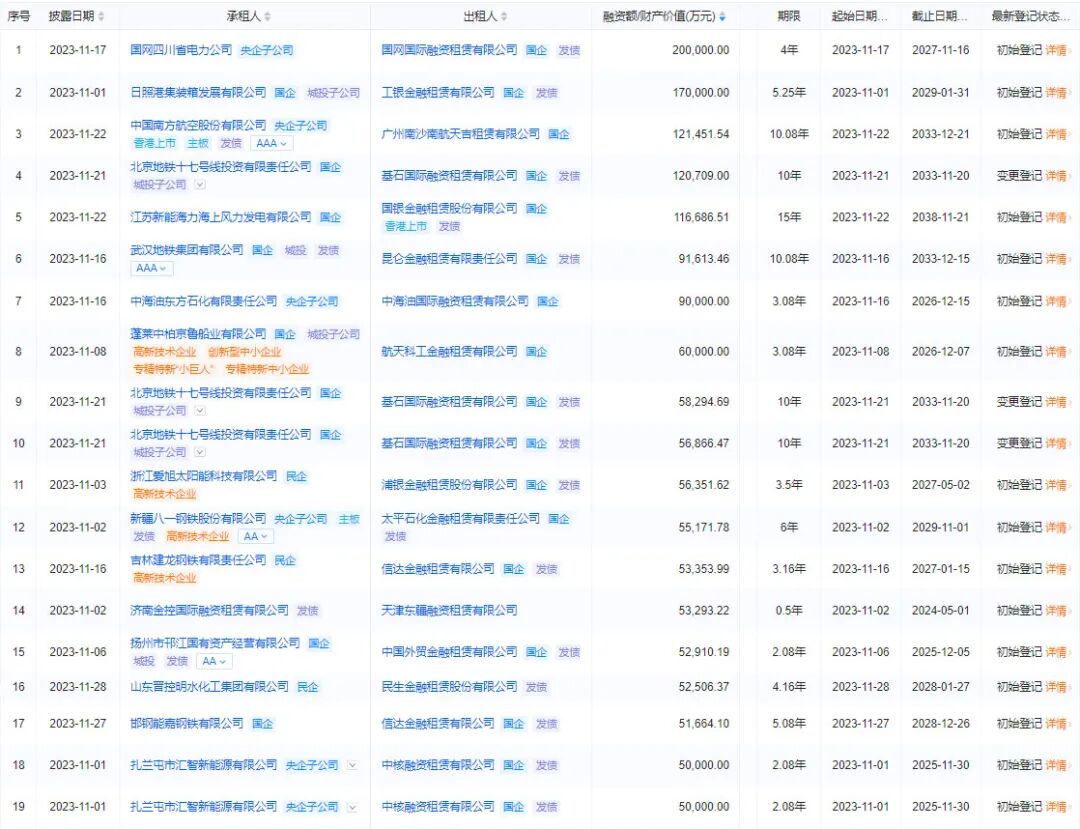The width and height of the screenshot is (1080, 829).
Task: Open lessee link 中国南方航空股份有限公司
Action: (x=198, y=125)
